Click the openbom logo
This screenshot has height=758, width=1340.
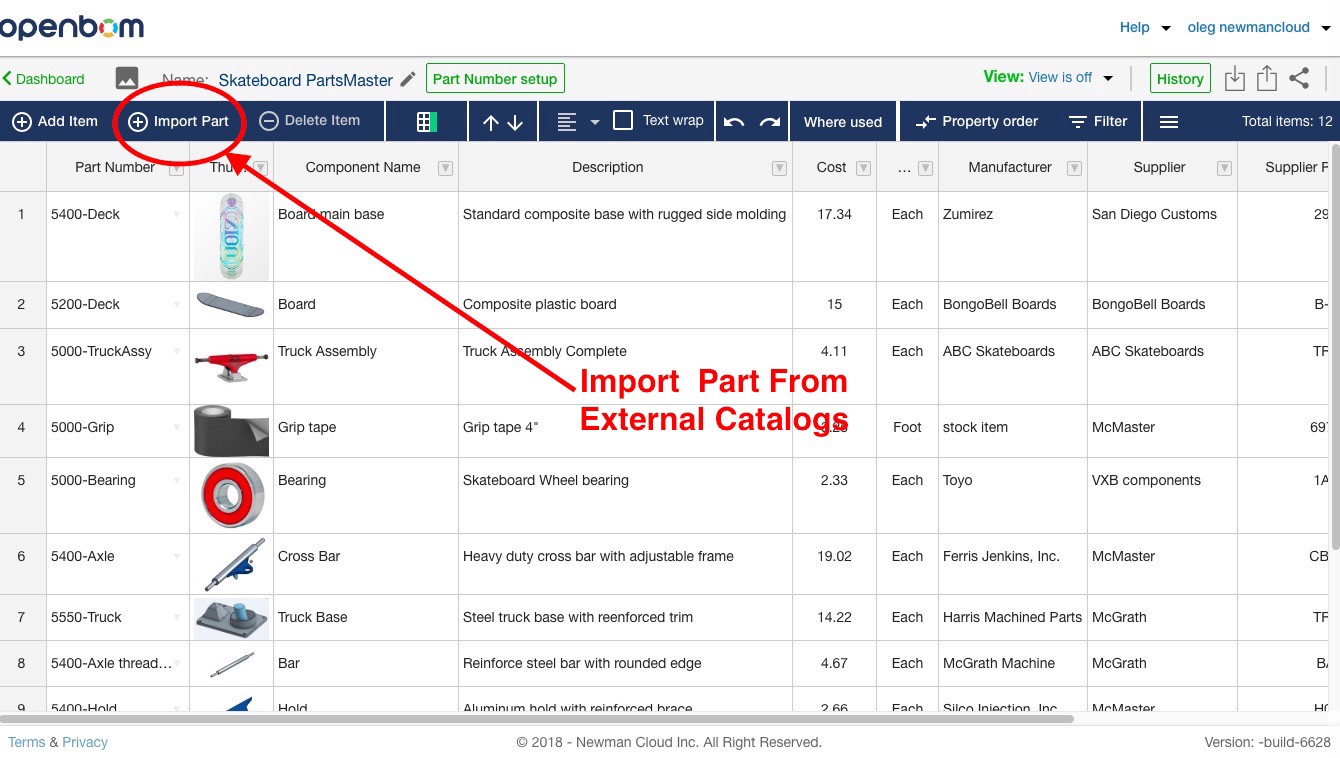tap(71, 27)
